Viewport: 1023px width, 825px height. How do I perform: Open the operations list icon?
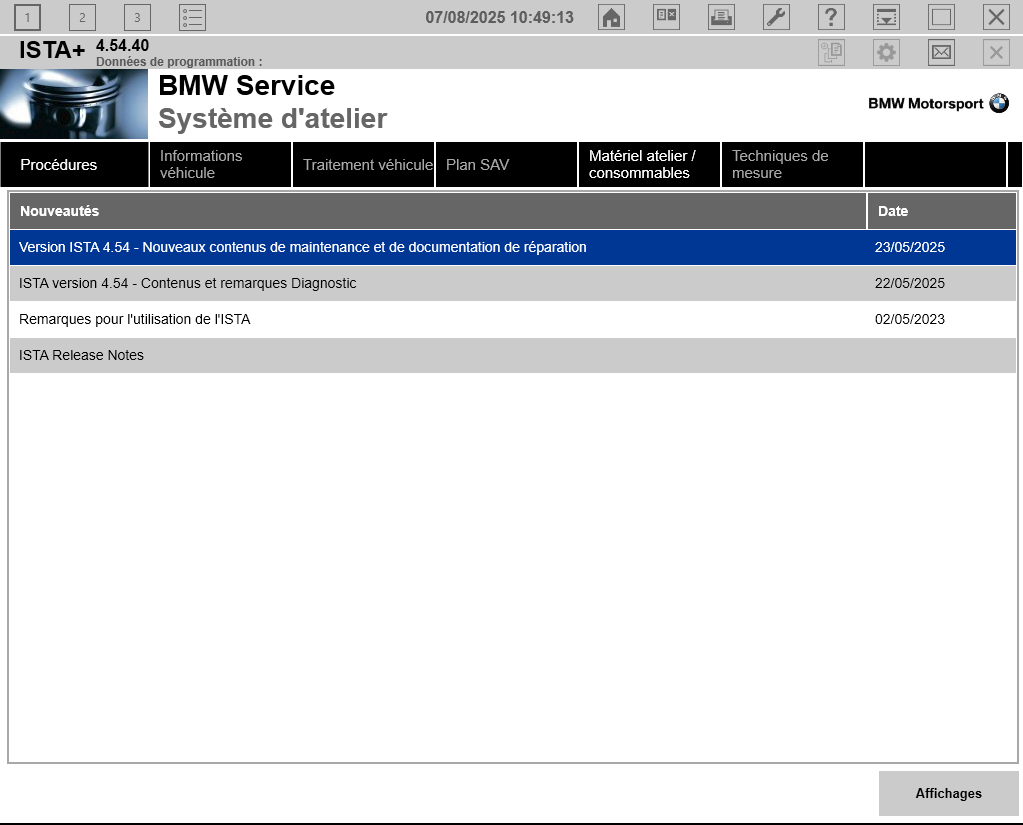[192, 18]
